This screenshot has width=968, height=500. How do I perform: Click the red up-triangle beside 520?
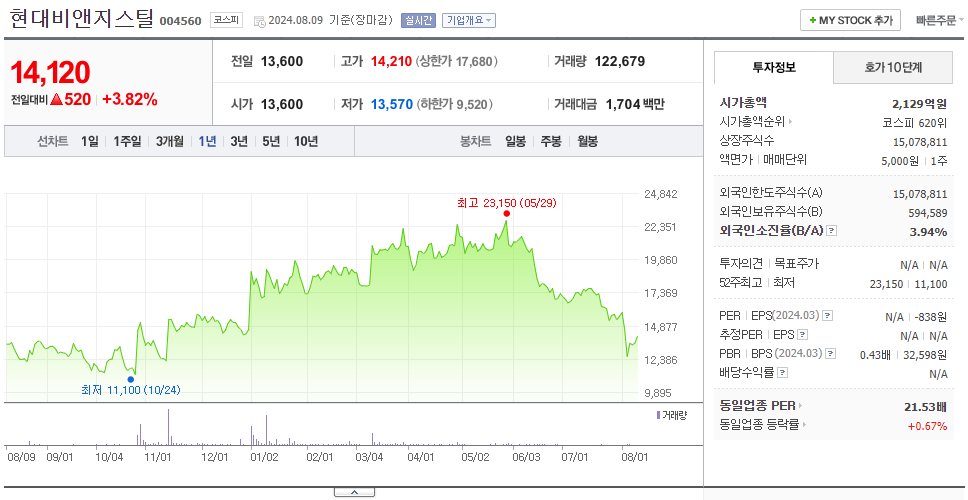coord(56,99)
